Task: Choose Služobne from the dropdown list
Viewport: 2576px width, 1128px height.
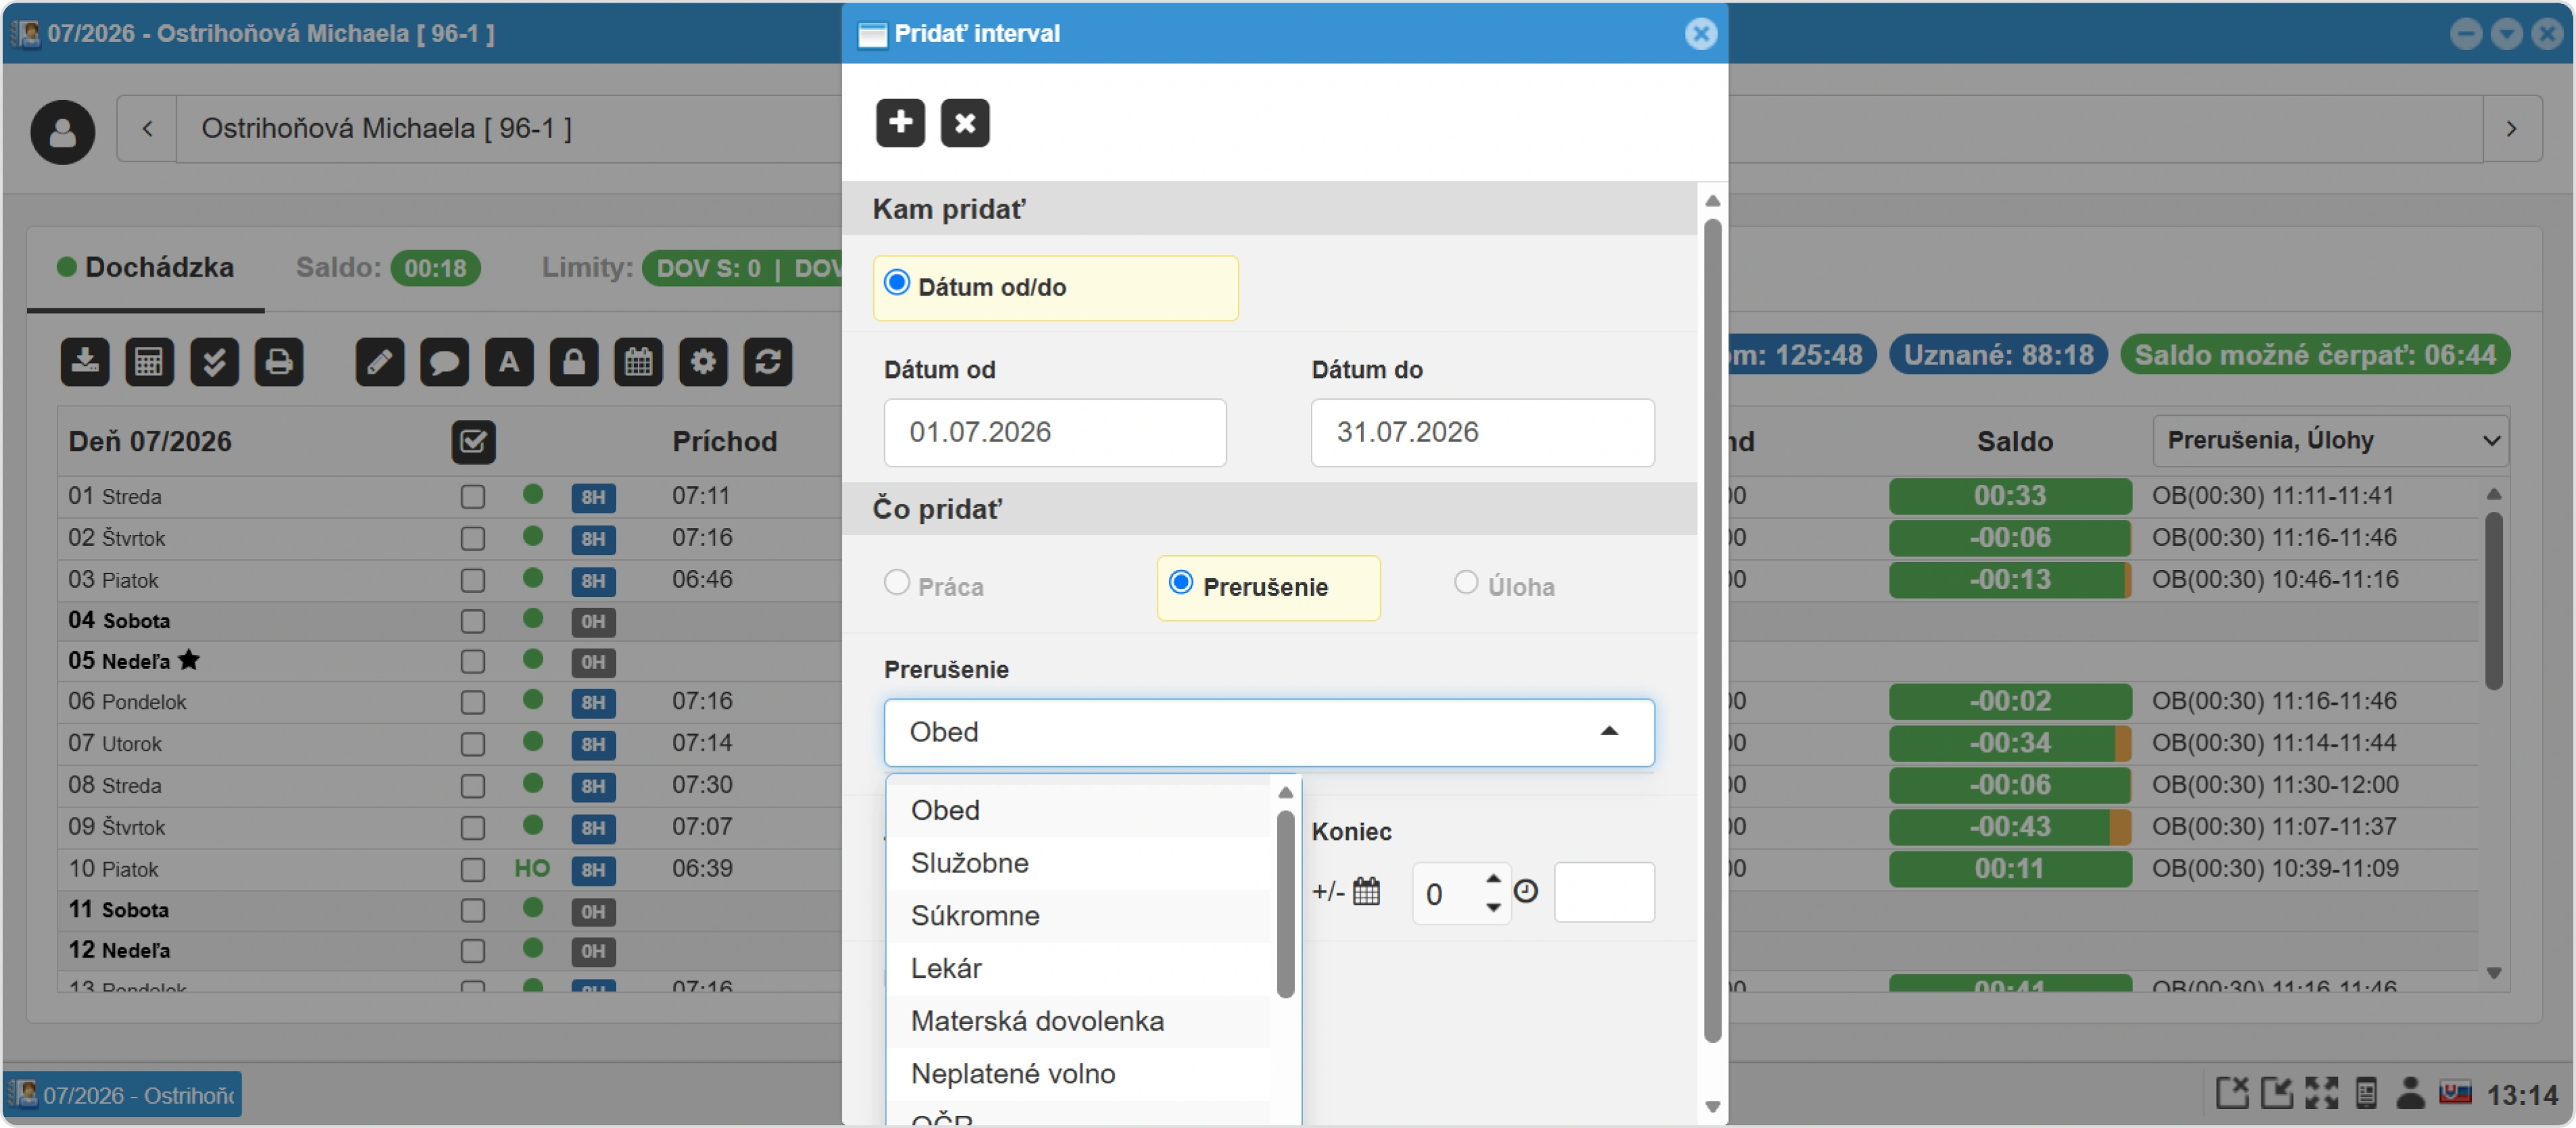Action: point(1078,863)
